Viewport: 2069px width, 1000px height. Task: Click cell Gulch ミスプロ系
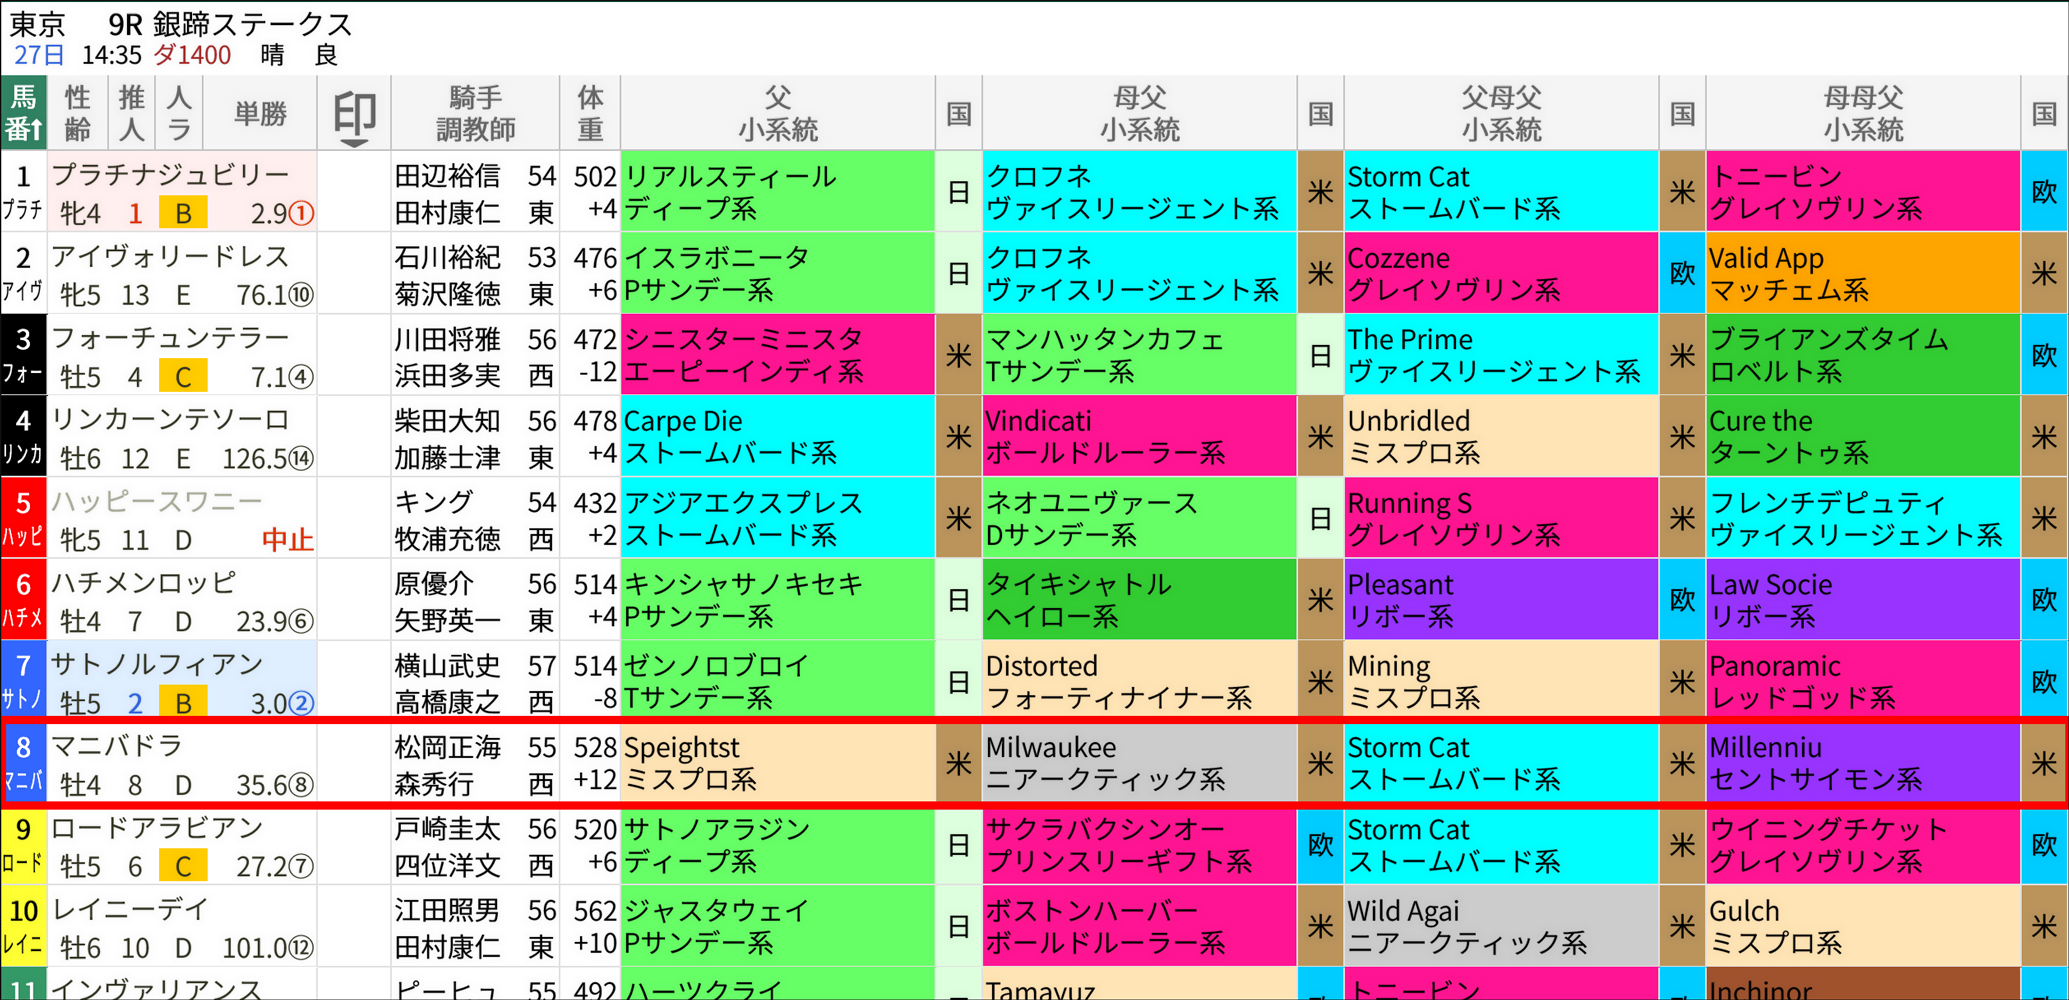[x=1863, y=925]
